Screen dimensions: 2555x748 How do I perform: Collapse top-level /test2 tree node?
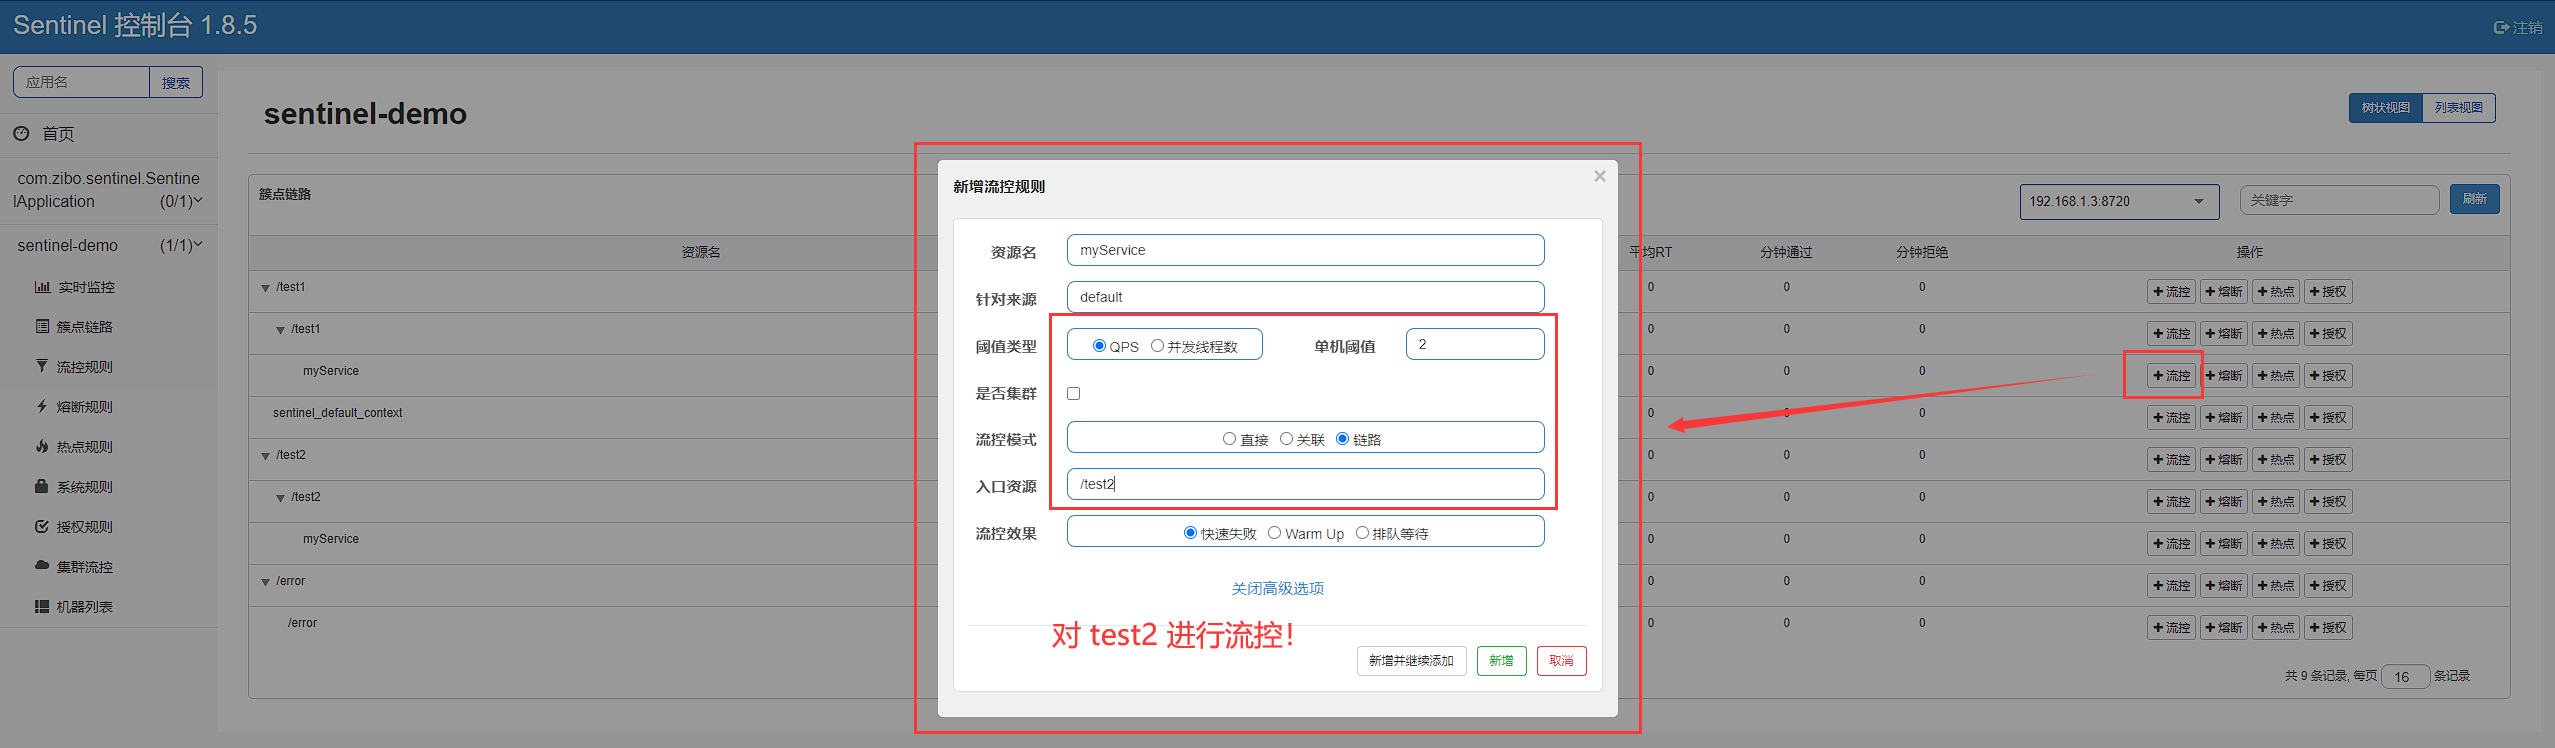pos(265,456)
